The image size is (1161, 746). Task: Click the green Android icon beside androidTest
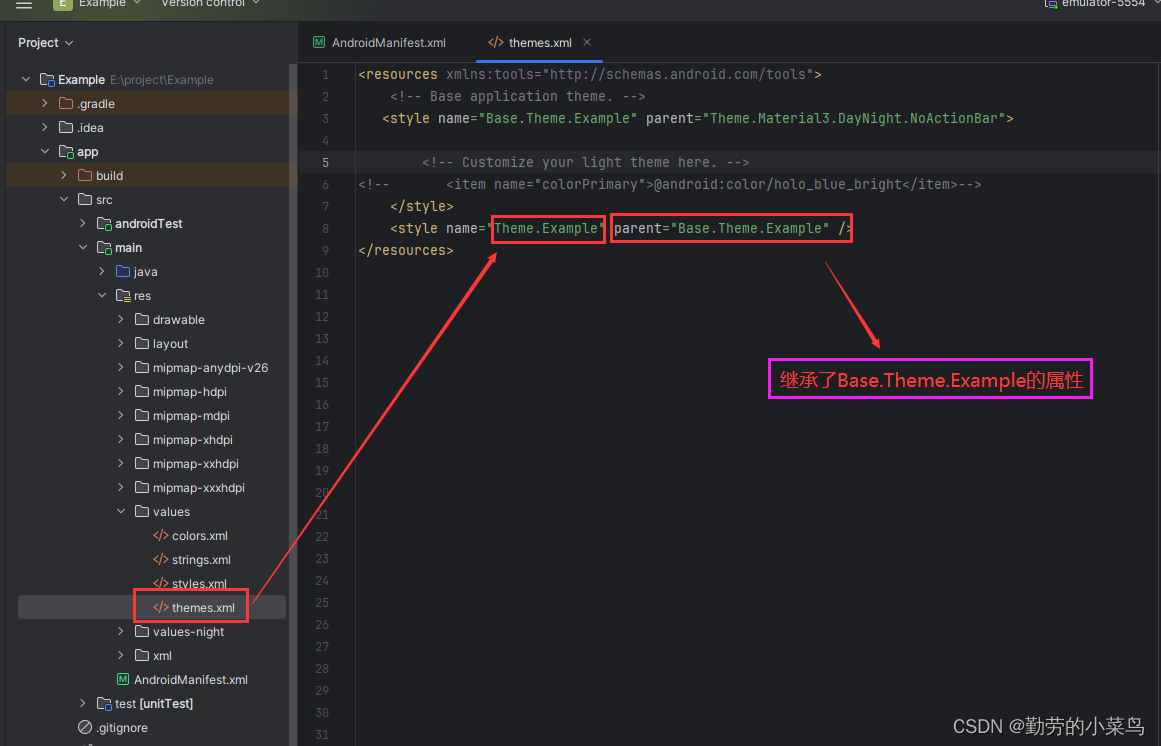point(103,223)
